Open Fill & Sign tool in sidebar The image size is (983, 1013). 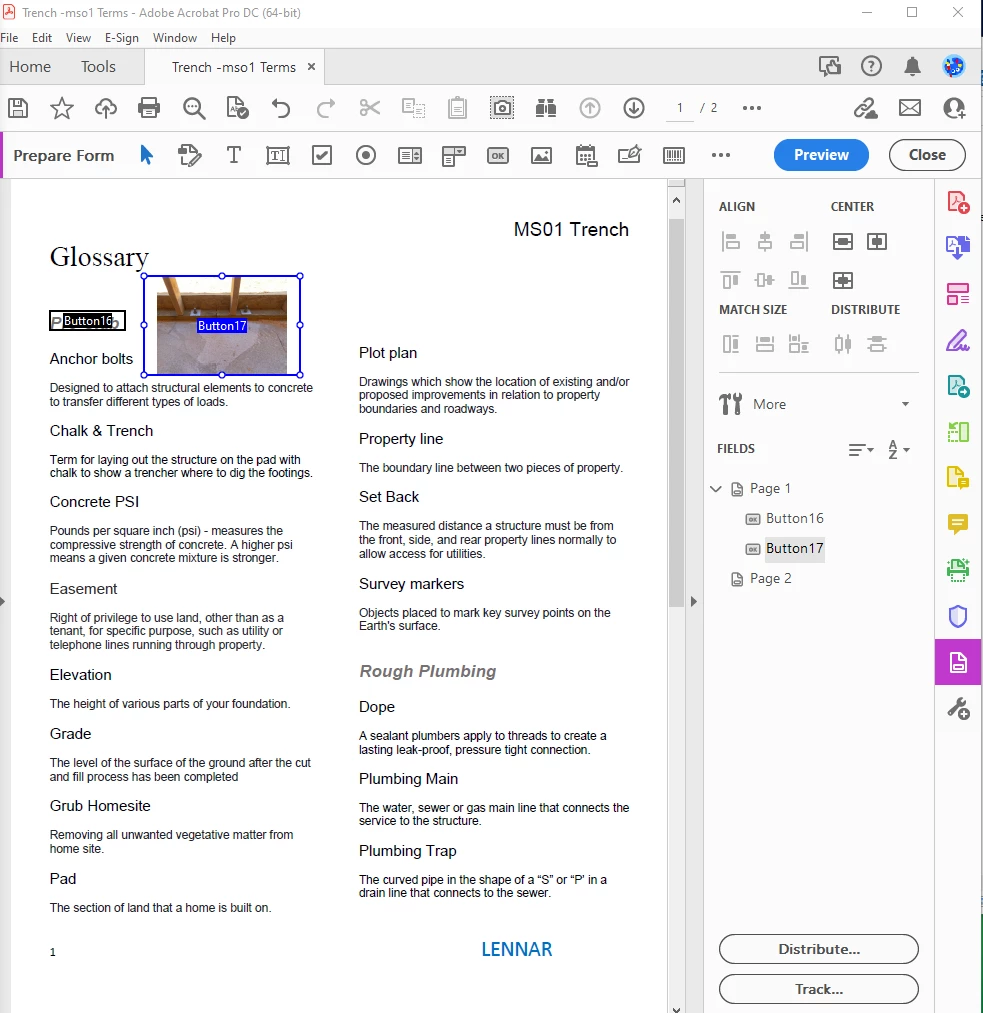tap(958, 340)
